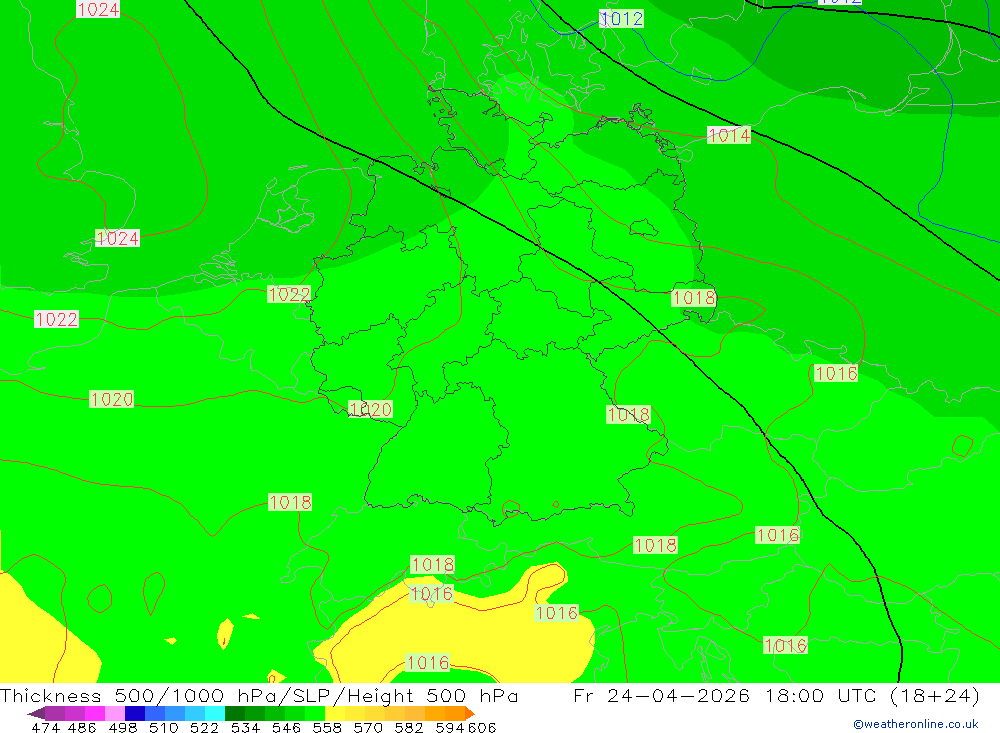Select the darkest green legend swatch
This screenshot has width=1000, height=733.
(x=235, y=713)
